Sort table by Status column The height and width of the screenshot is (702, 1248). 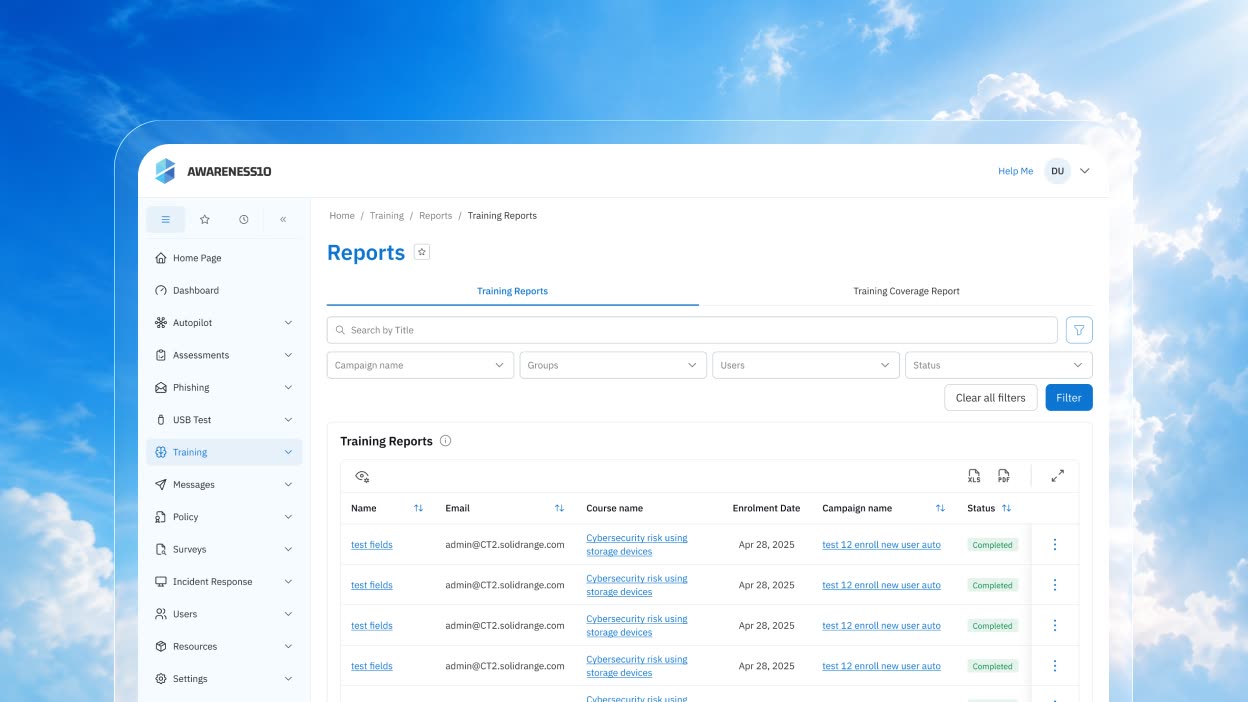tap(1006, 508)
